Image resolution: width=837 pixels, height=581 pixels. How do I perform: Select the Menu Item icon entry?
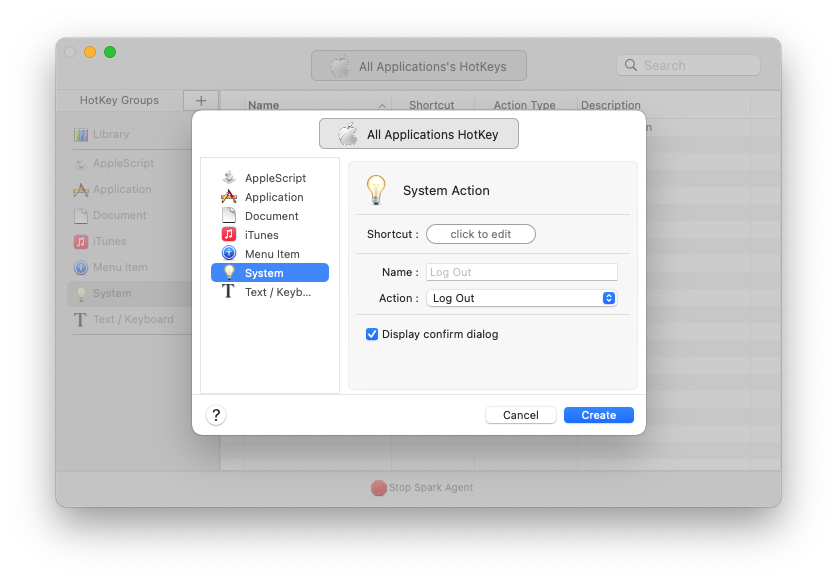pos(229,254)
